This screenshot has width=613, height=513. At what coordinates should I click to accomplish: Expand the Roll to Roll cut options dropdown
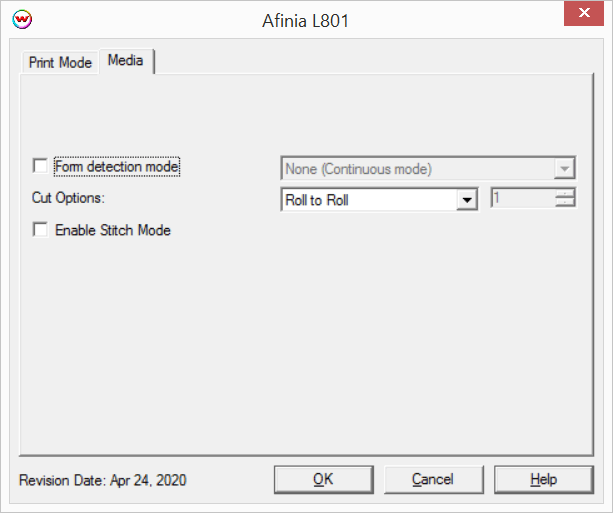point(379,200)
